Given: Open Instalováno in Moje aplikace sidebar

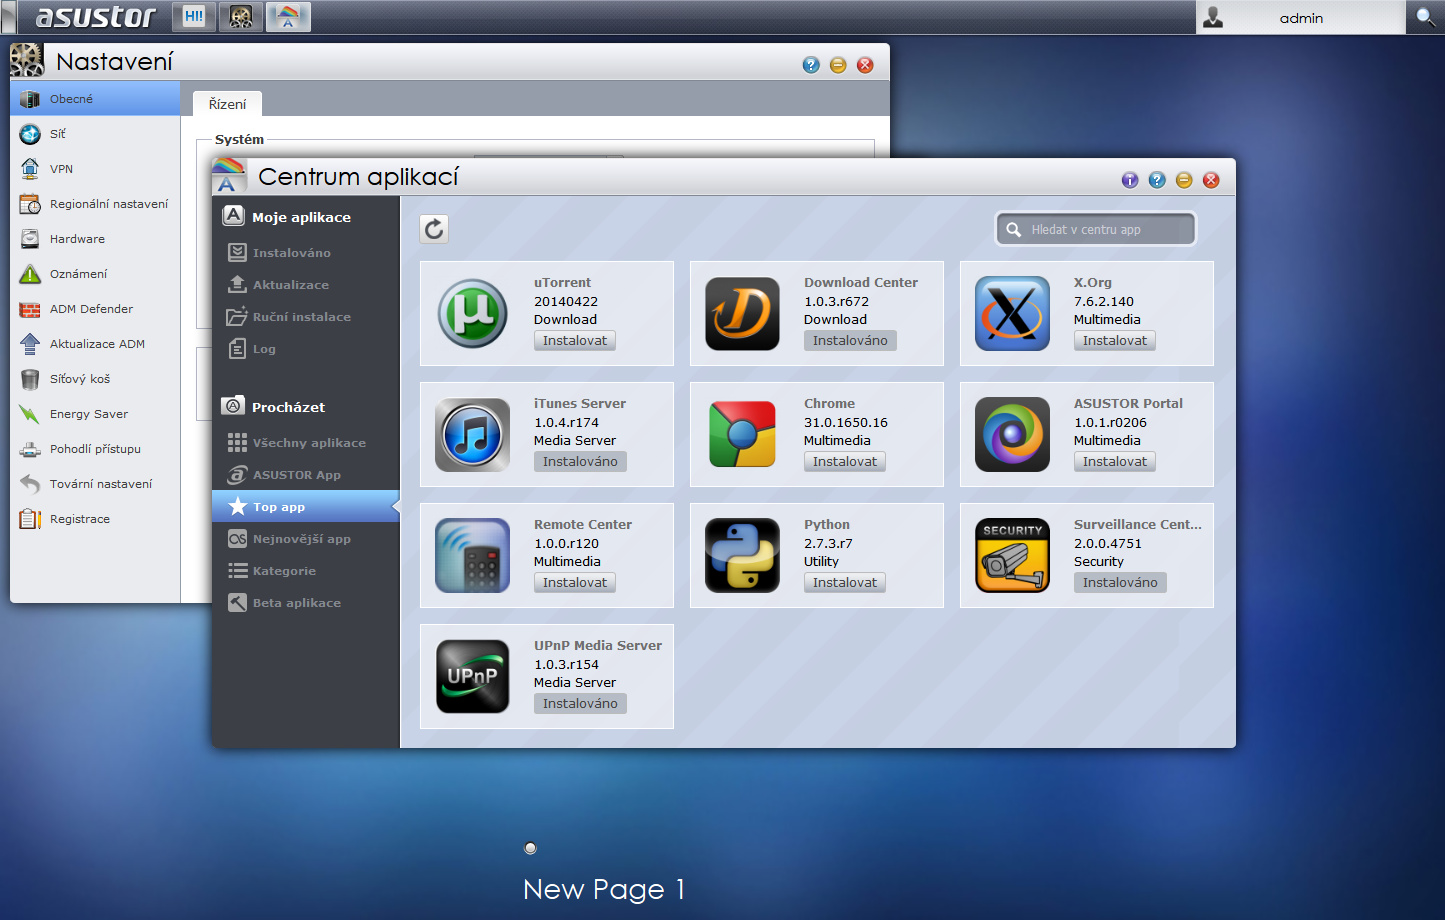Looking at the screenshot, I should pos(306,253).
